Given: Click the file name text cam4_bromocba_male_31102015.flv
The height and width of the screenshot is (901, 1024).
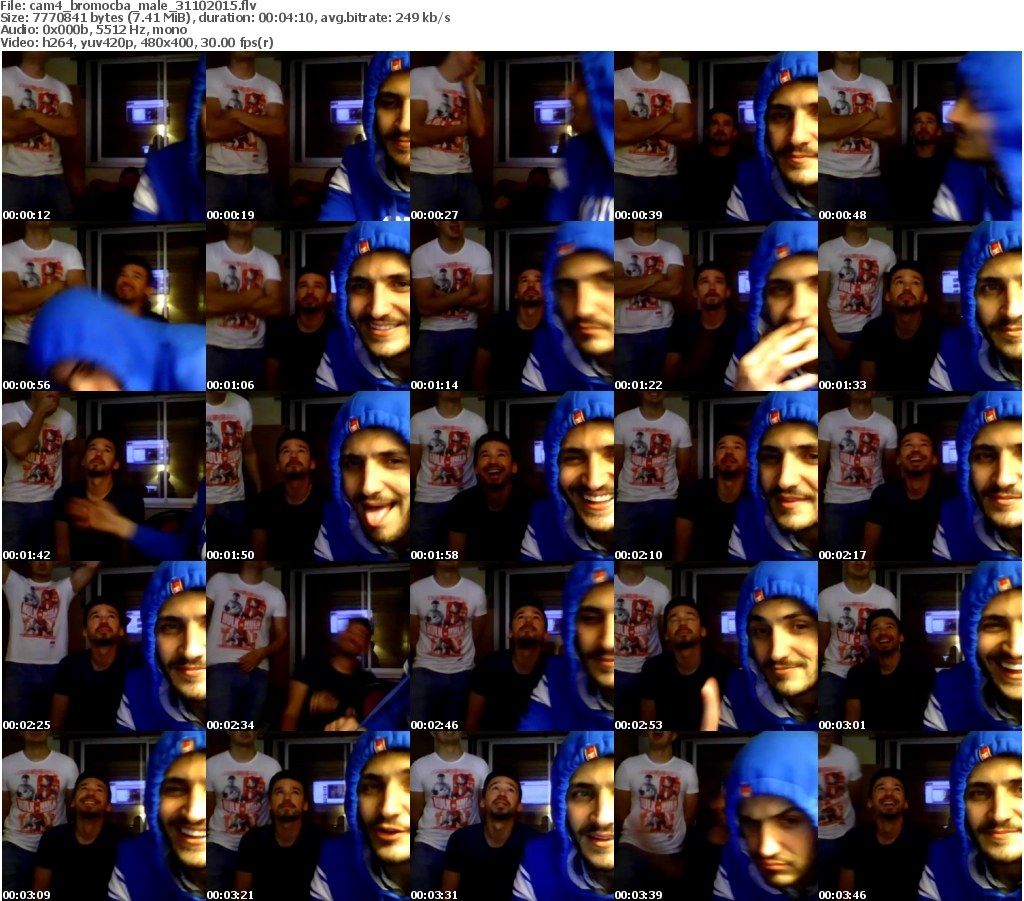Looking at the screenshot, I should tap(143, 5).
